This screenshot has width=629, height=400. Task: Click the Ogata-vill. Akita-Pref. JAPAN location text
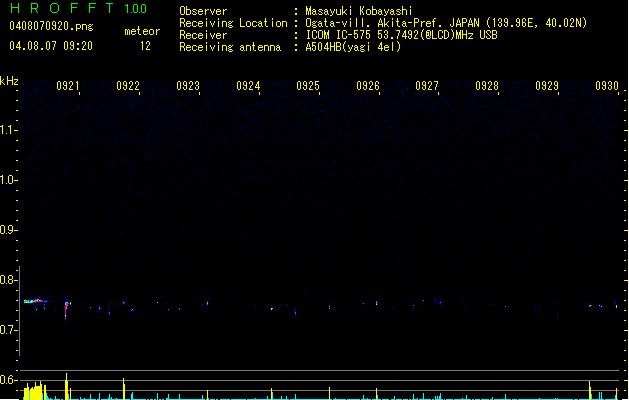click(x=446, y=23)
